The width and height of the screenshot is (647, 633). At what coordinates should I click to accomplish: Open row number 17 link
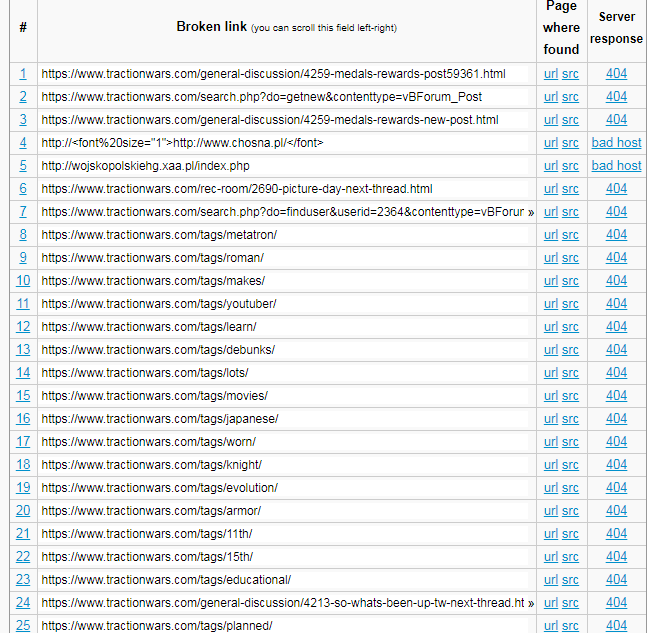[23, 442]
